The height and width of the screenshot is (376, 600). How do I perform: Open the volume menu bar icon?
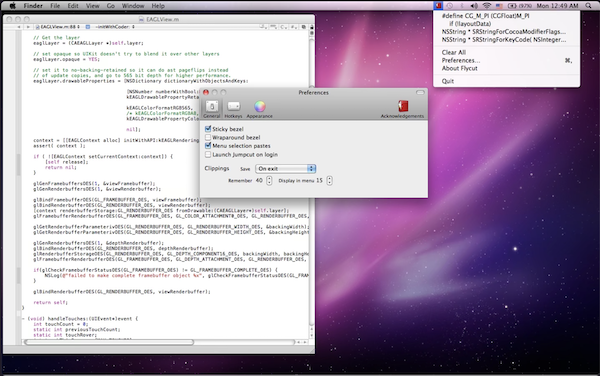coord(474,6)
